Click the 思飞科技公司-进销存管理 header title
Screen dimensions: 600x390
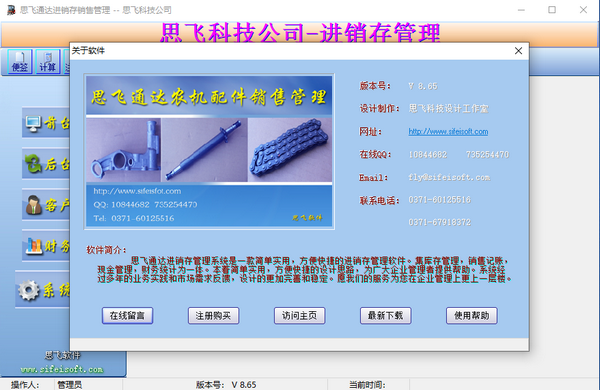tap(300, 33)
